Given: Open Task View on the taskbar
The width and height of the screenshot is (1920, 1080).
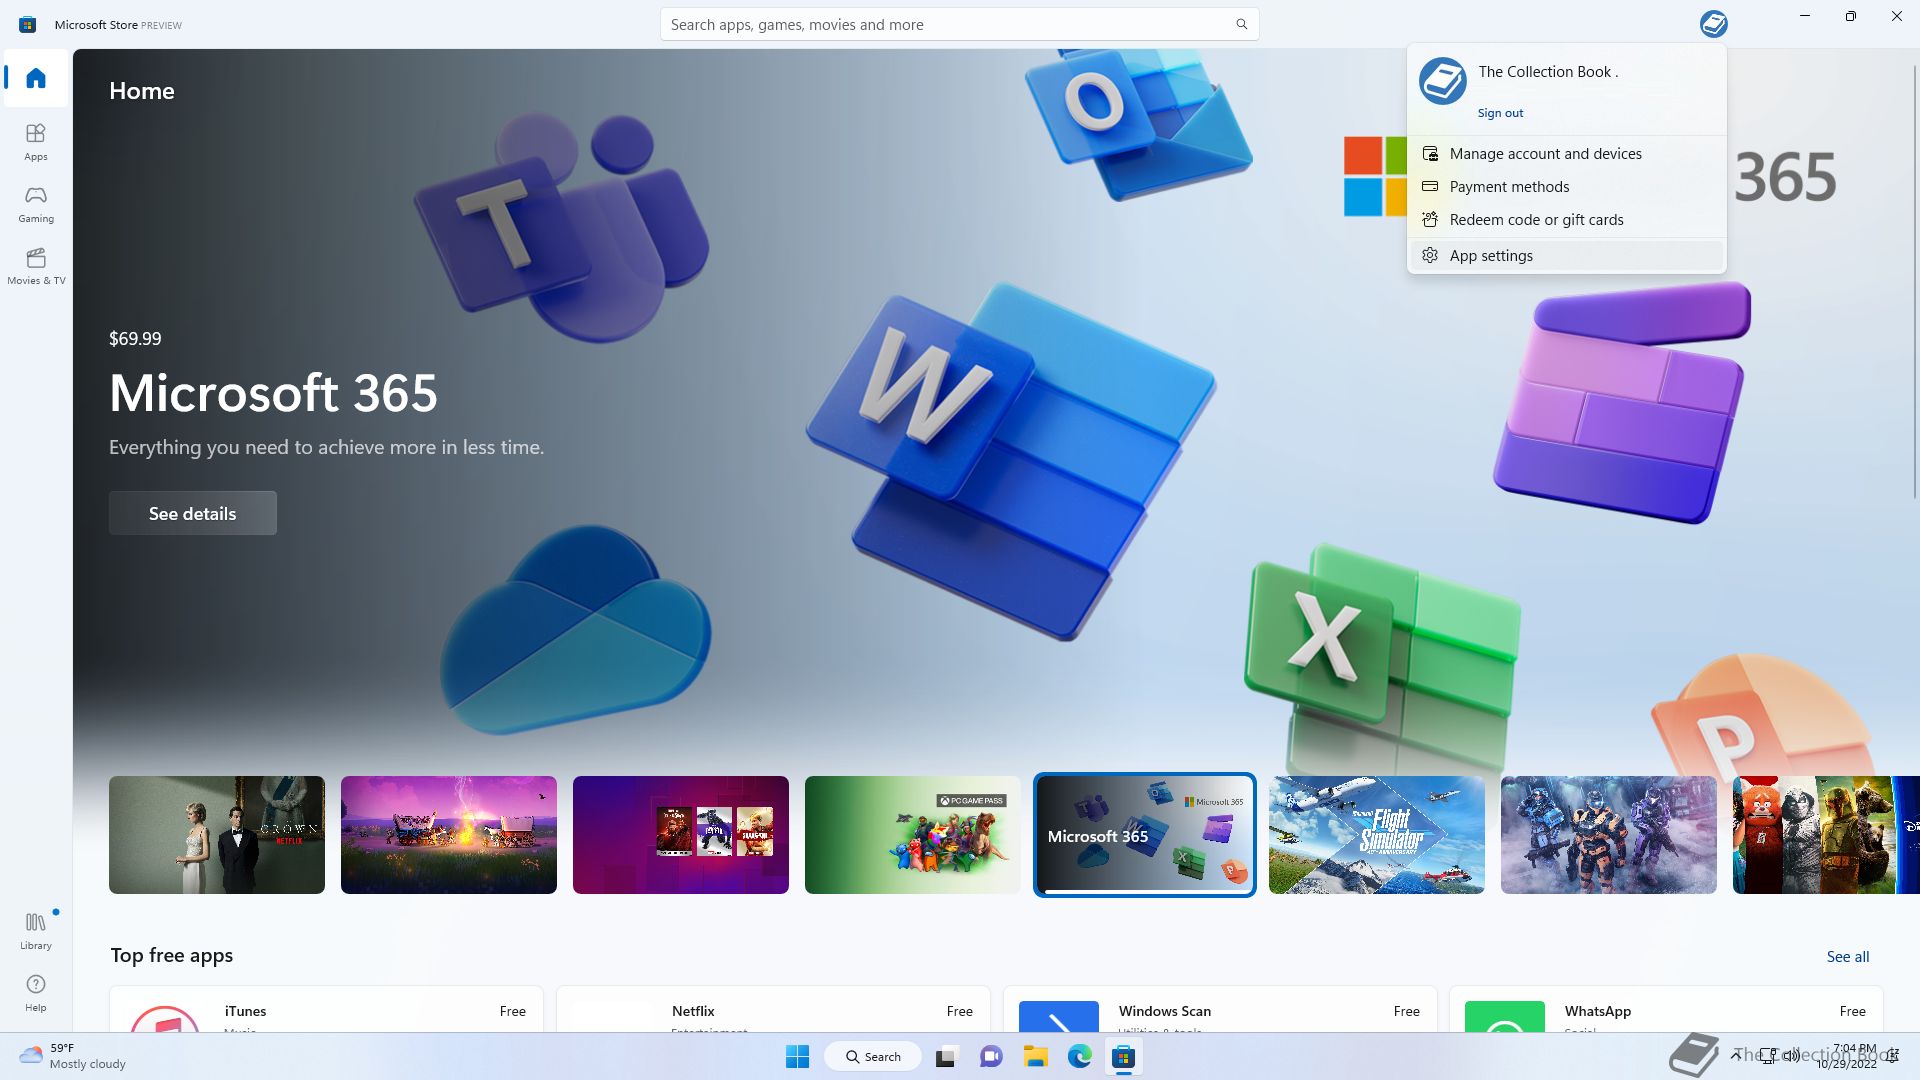Looking at the screenshot, I should [945, 1056].
